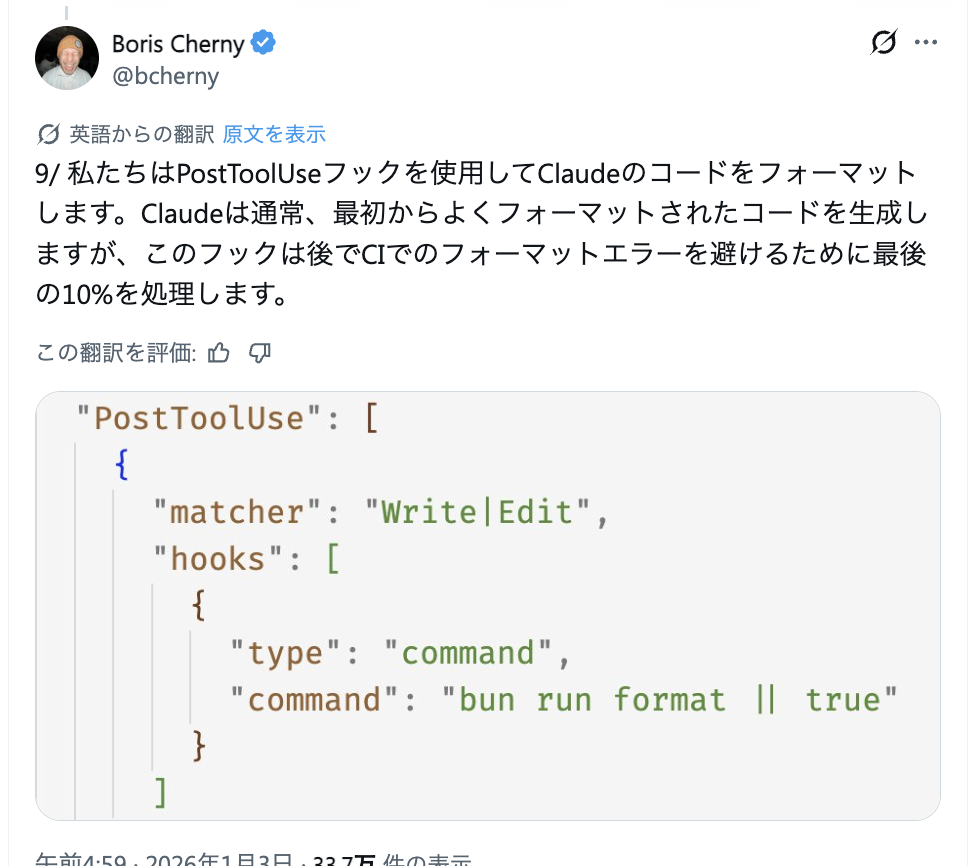Click the "hooks" key in the code image
This screenshot has height=866, width=970.
(218, 558)
